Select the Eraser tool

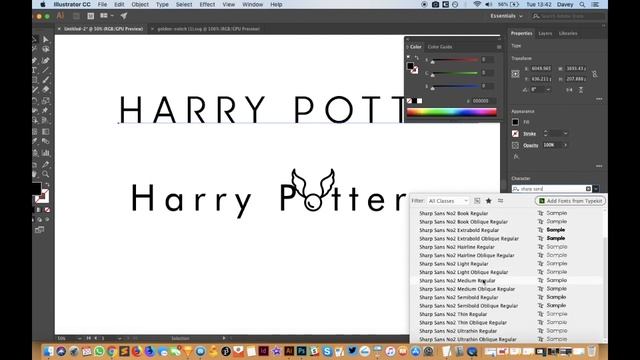click(x=46, y=90)
